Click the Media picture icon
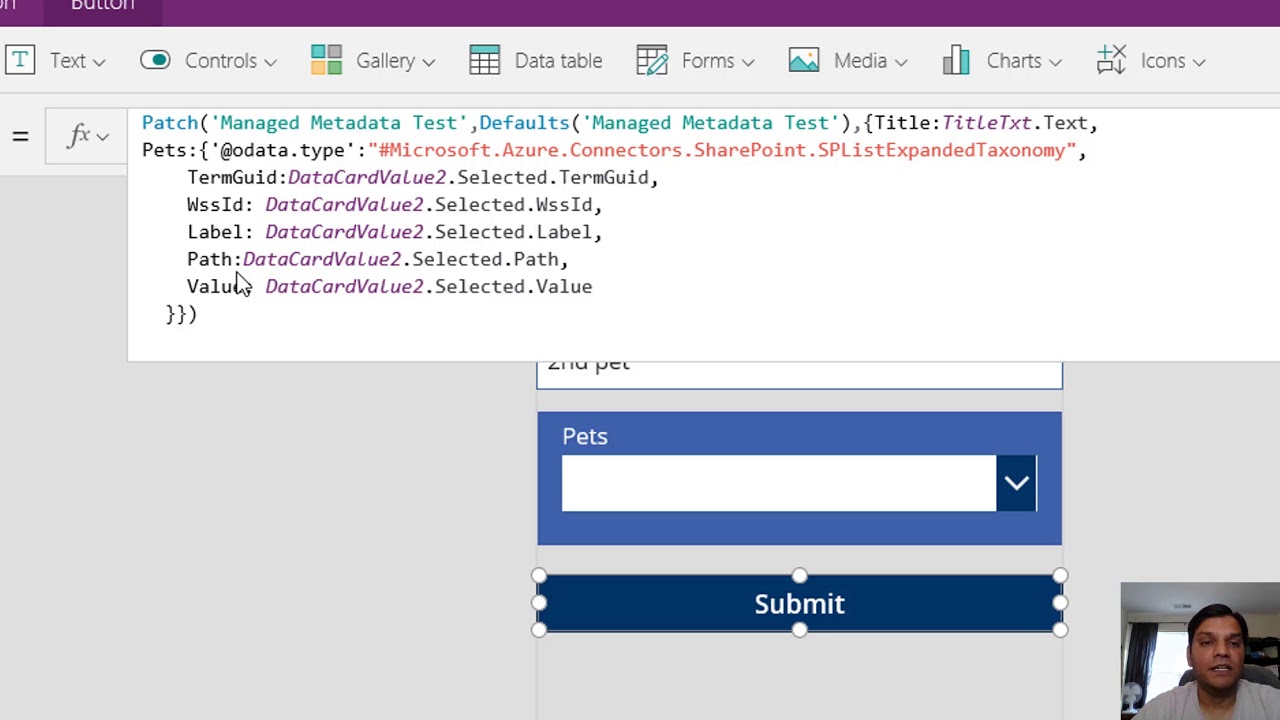Screen dimensions: 1280x720 (x=804, y=61)
